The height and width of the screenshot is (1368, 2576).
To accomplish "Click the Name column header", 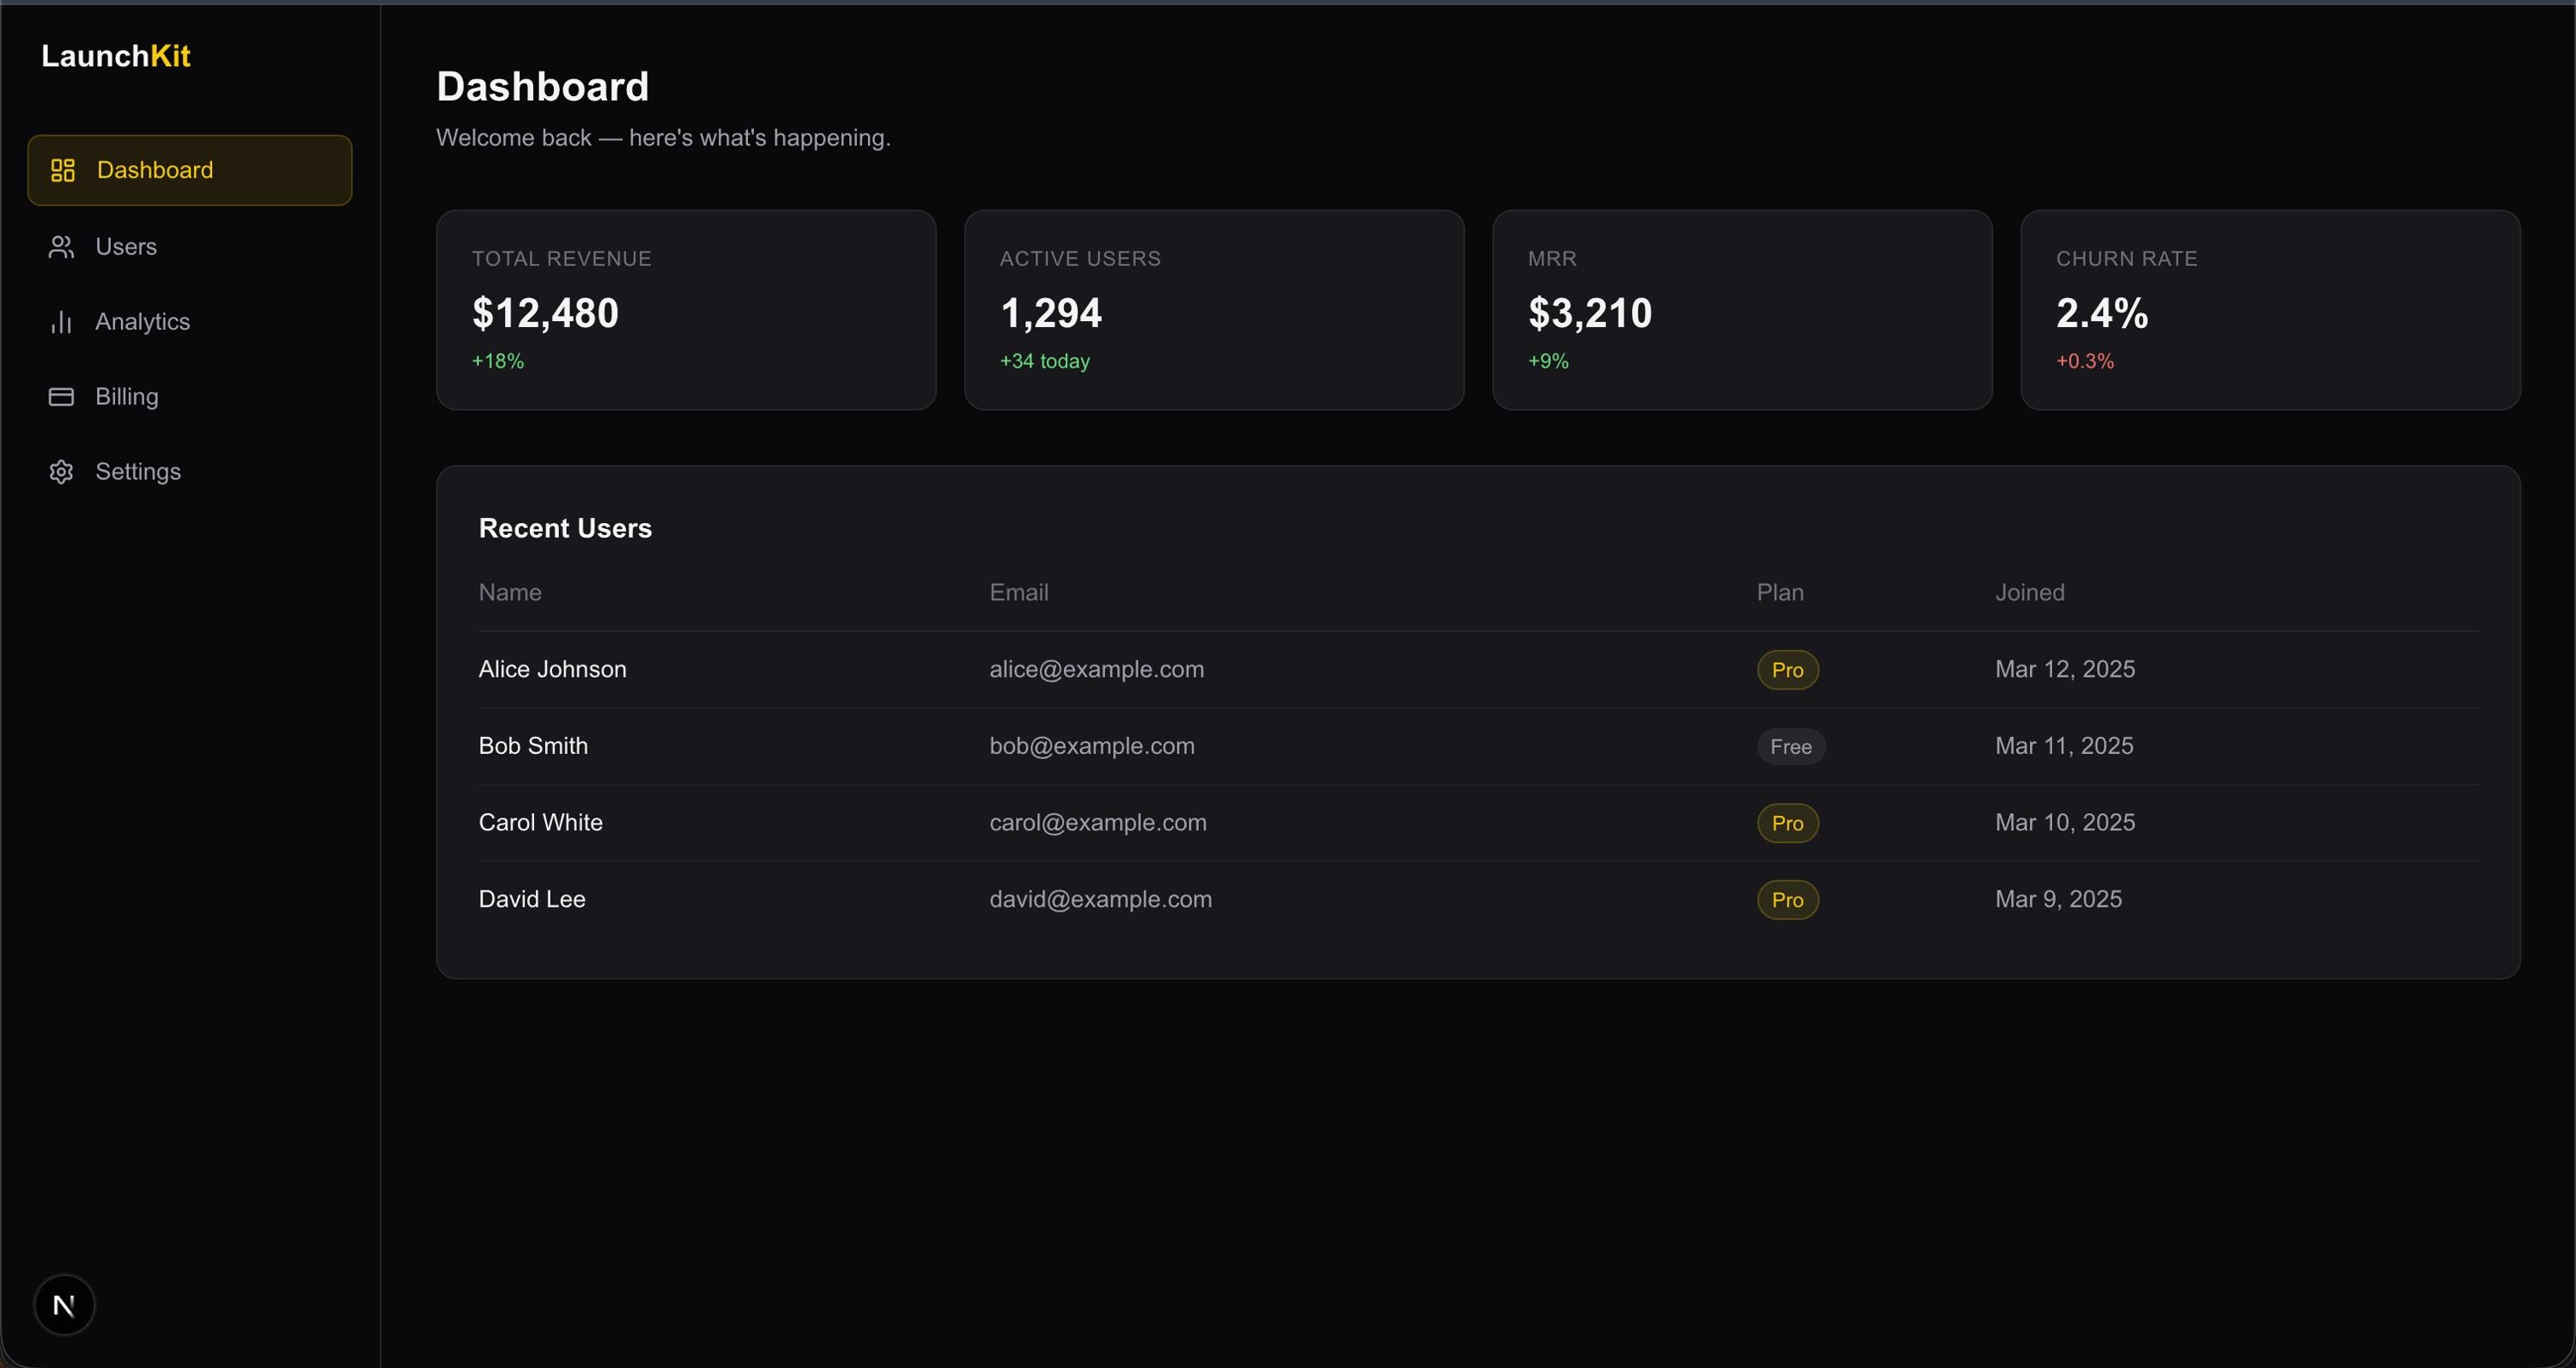I will (x=510, y=593).
